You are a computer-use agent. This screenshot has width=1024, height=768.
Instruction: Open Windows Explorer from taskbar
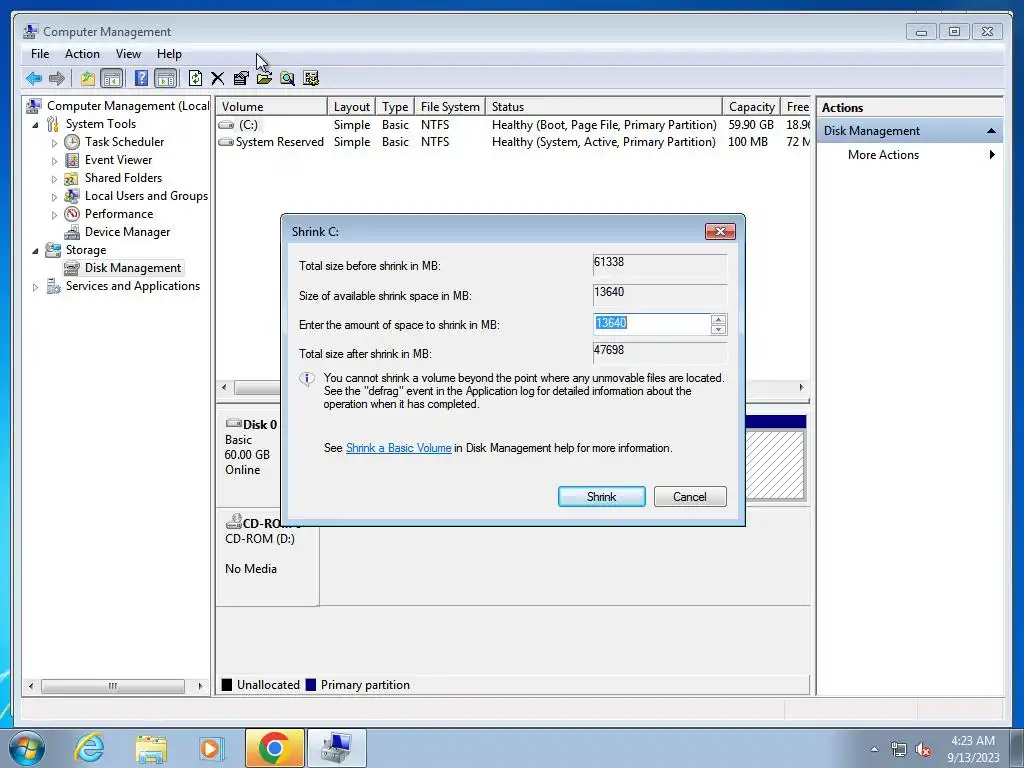[x=151, y=748]
